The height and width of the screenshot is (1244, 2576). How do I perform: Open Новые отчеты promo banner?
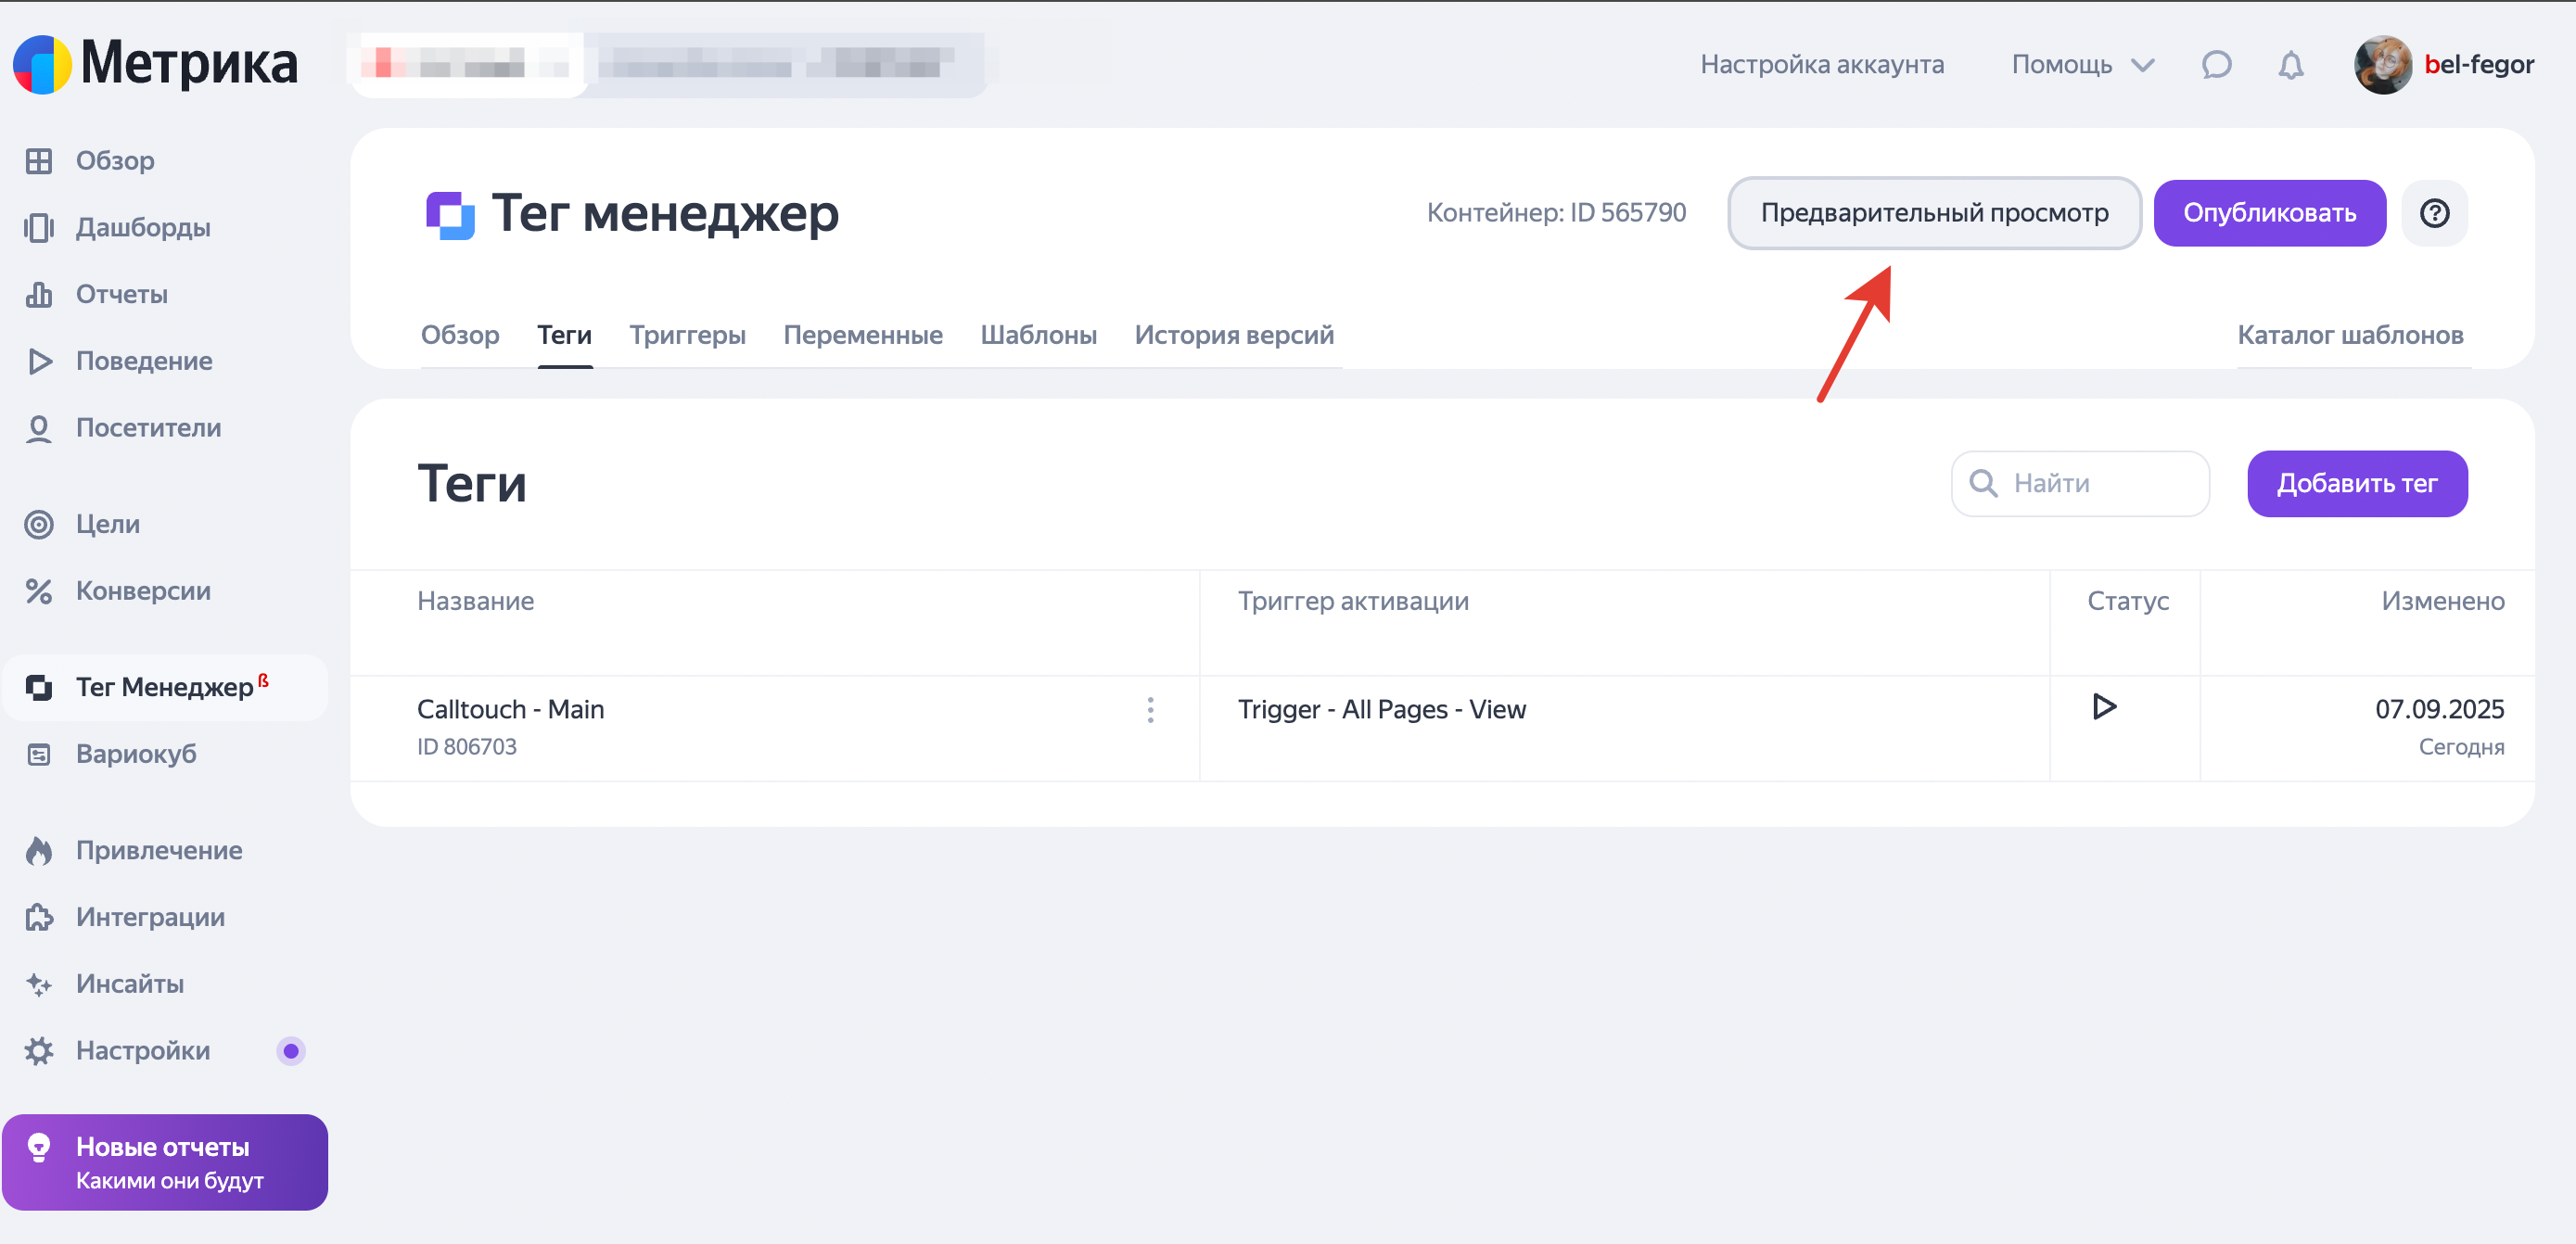[165, 1162]
